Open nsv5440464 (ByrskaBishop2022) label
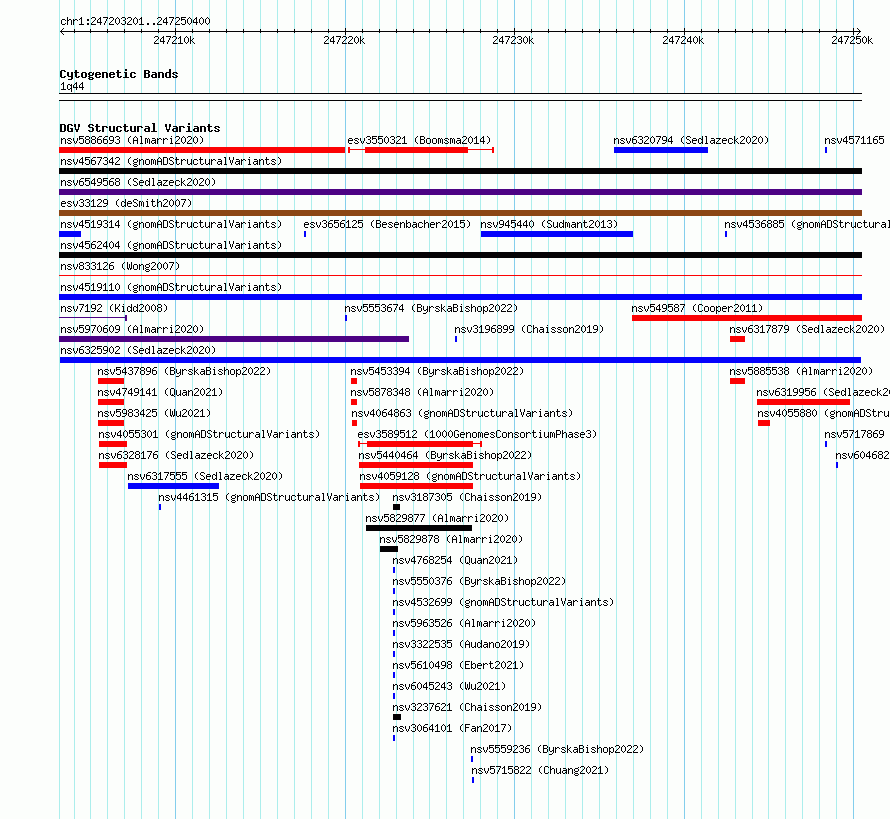The image size is (890, 819). [445, 455]
